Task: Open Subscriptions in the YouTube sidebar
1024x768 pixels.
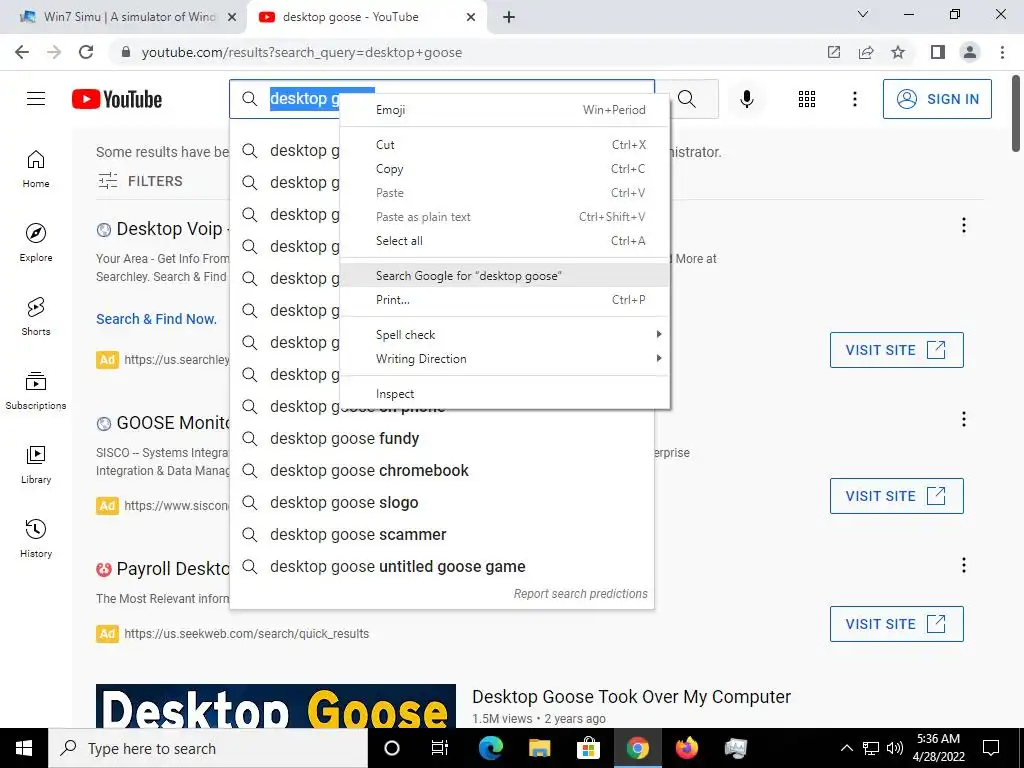Action: pos(36,391)
